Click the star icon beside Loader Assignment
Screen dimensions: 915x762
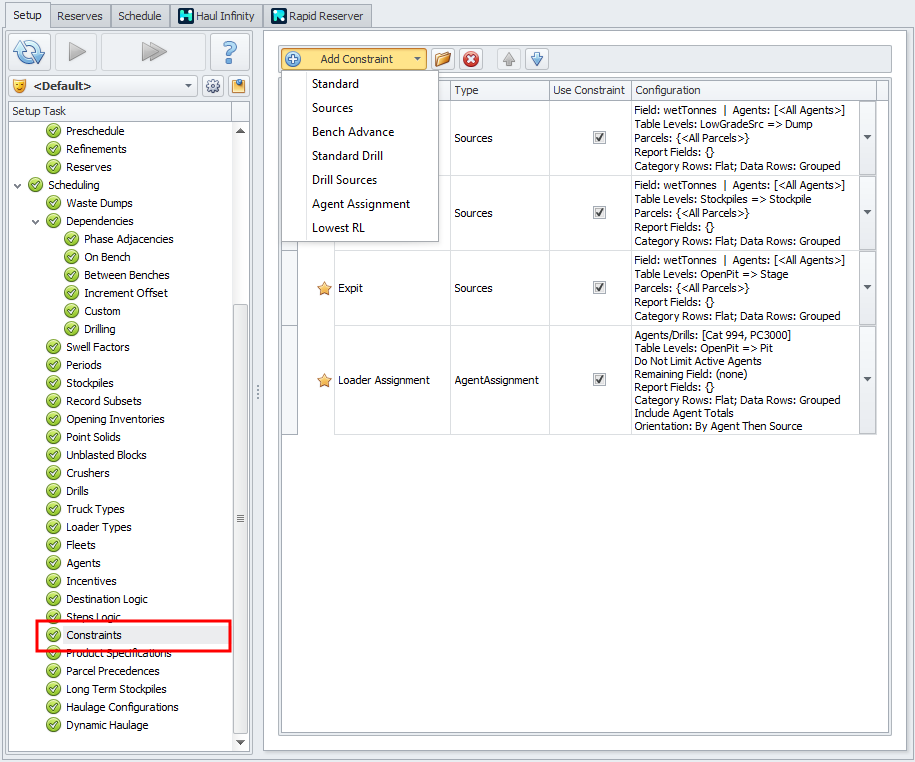pos(324,380)
